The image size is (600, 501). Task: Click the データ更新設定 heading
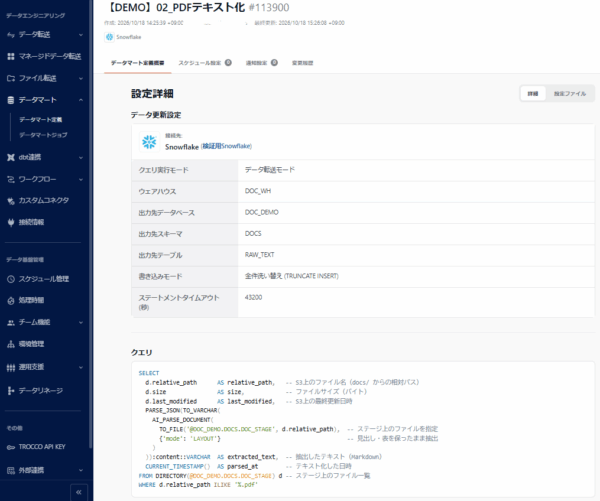(x=156, y=115)
